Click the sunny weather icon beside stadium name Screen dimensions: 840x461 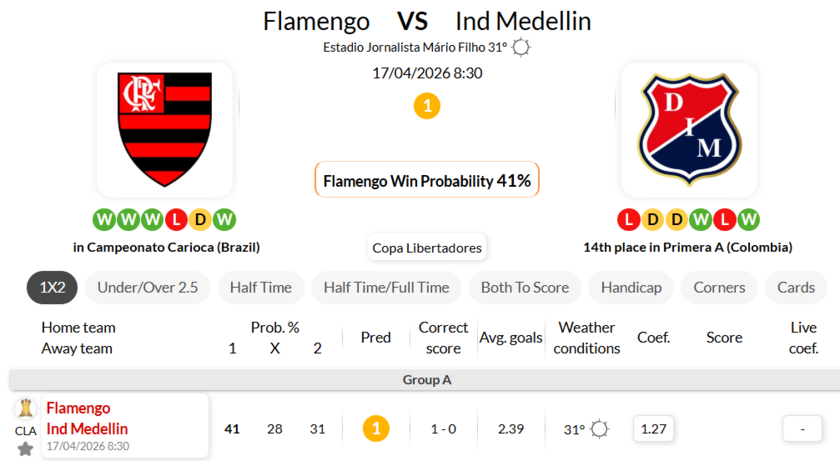(521, 47)
